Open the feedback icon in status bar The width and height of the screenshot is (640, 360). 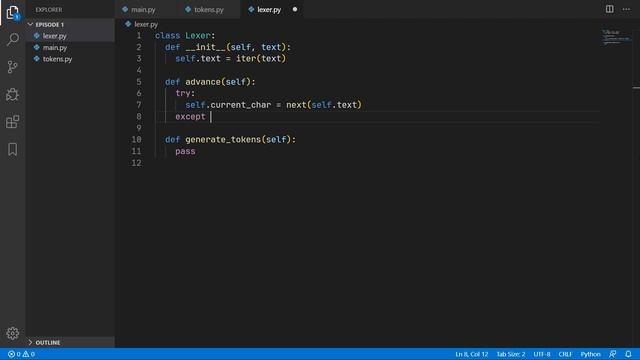pos(613,354)
